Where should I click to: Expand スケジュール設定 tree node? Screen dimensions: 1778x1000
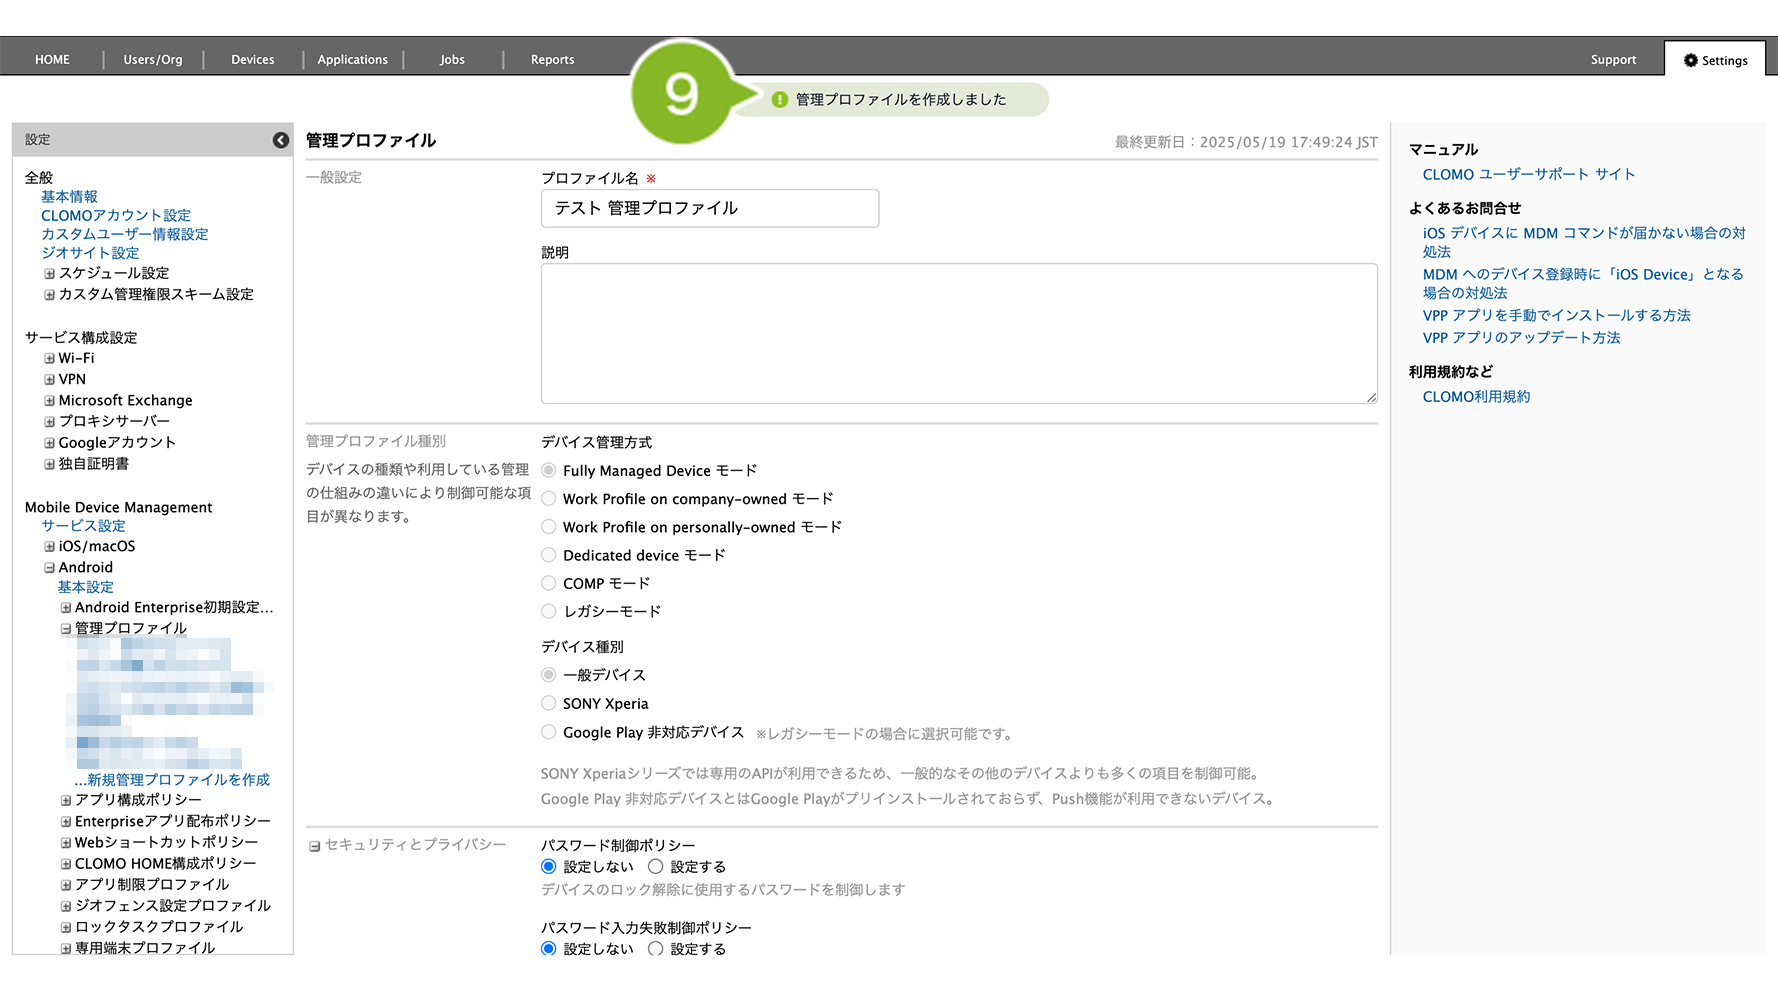(49, 273)
